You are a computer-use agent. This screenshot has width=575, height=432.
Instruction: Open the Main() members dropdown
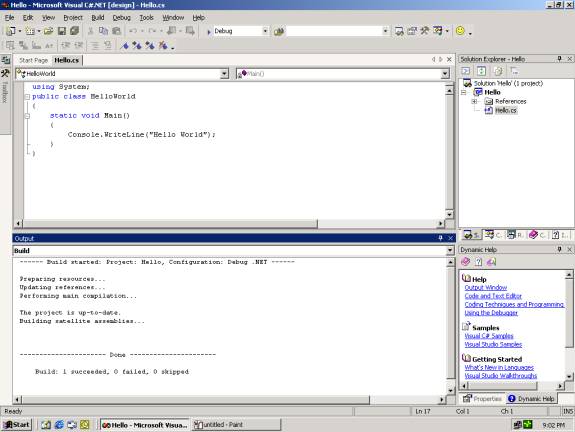[x=445, y=74]
